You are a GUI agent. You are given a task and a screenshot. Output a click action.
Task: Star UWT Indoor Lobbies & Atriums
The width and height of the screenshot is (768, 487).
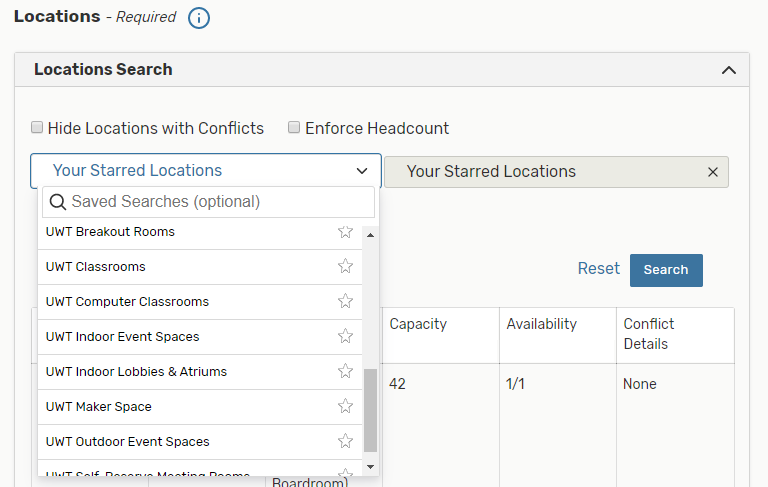345,371
